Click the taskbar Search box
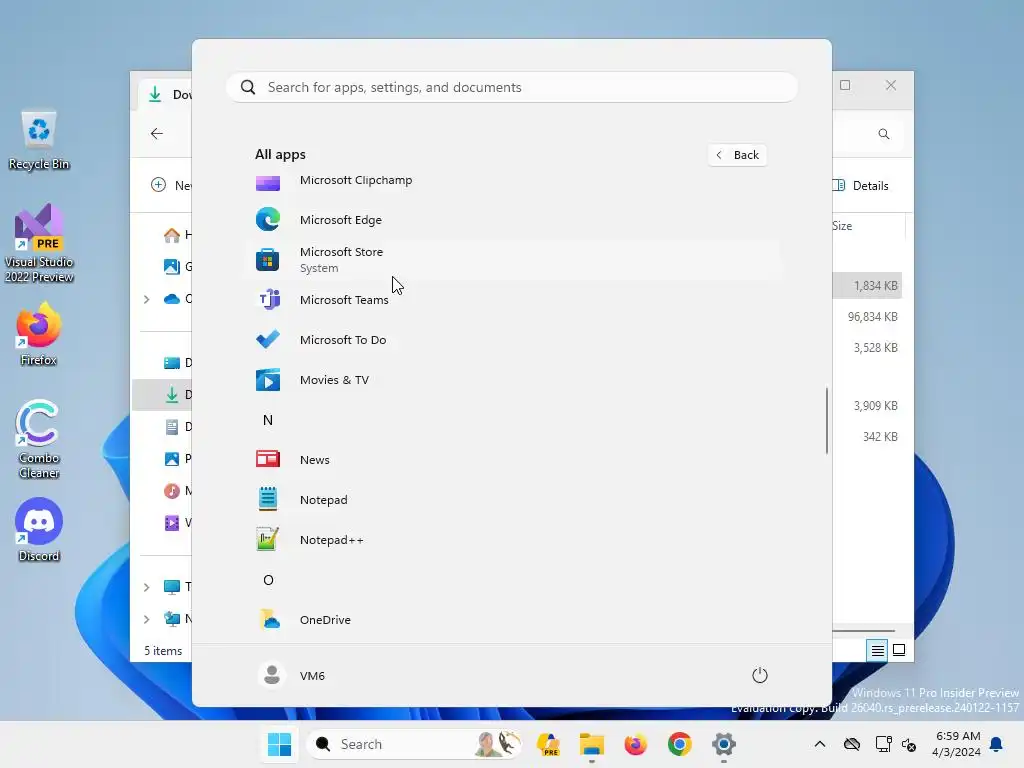Screen dimensions: 1024x768 (414, 744)
